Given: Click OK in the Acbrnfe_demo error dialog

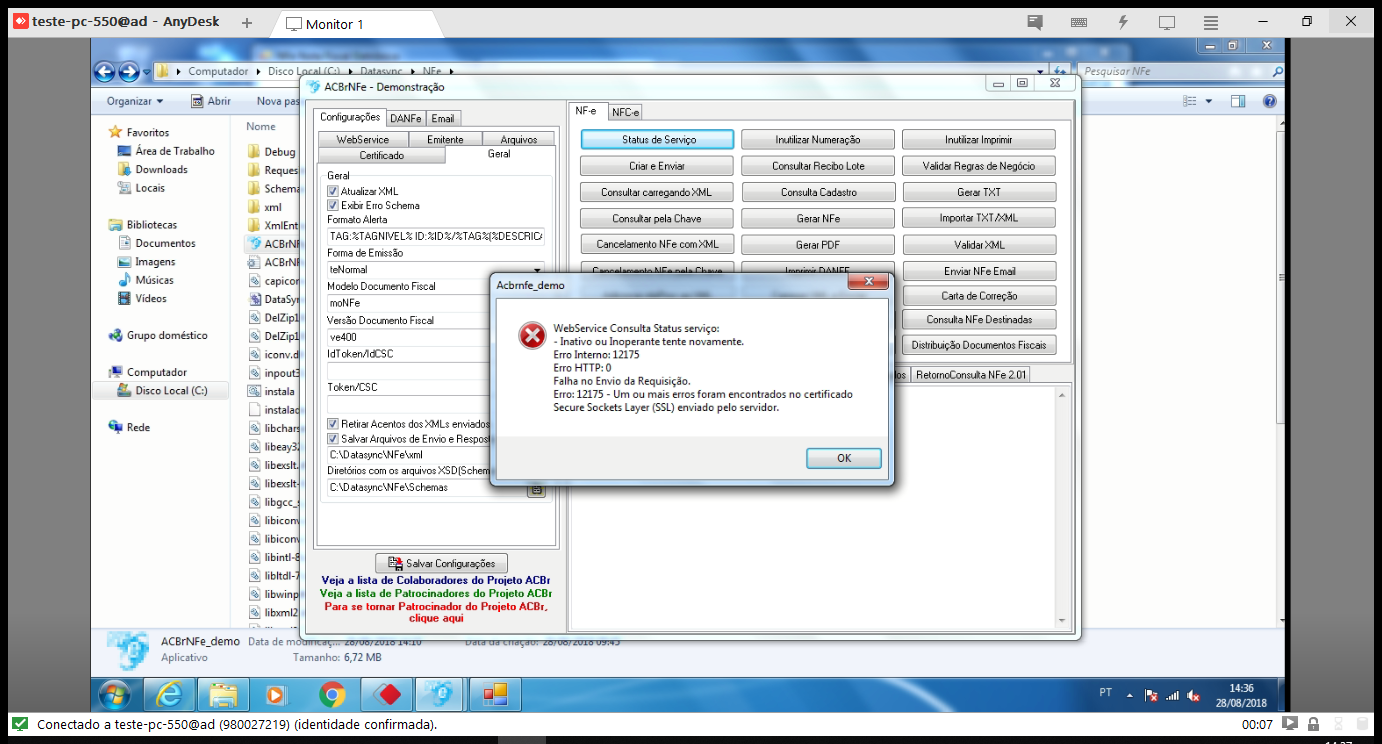Looking at the screenshot, I should point(844,458).
